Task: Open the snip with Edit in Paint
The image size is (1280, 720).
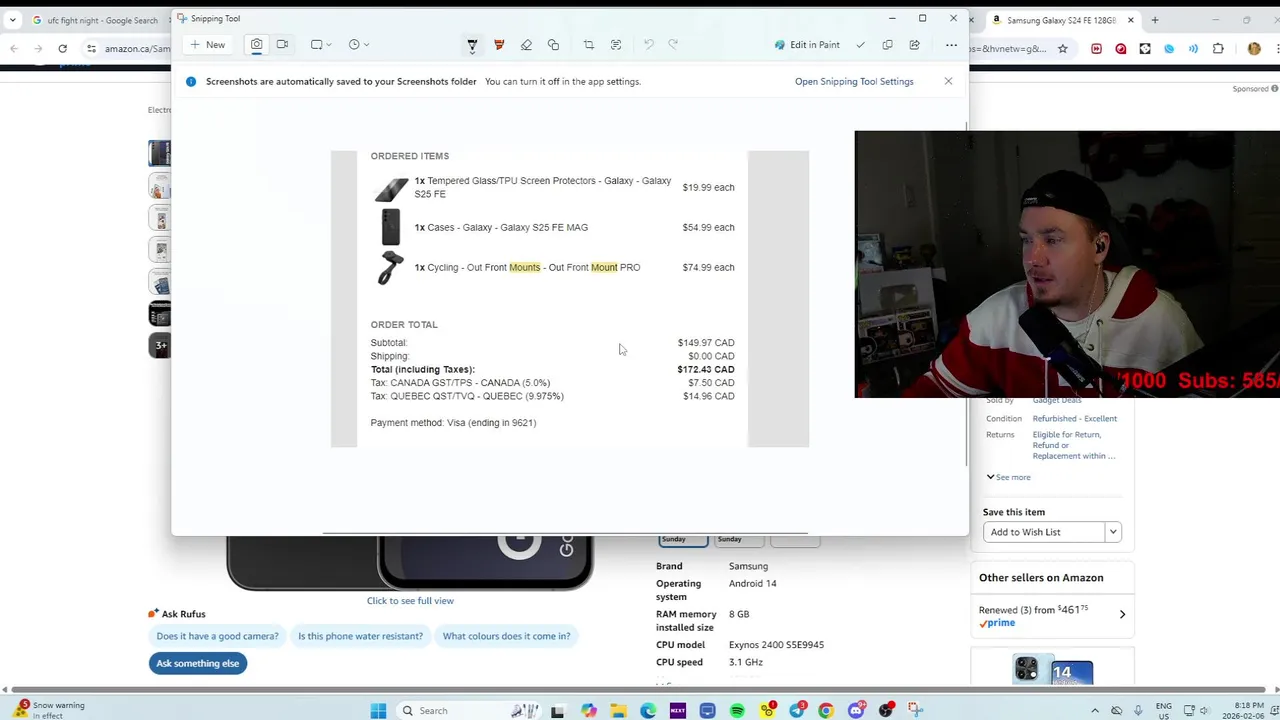Action: [x=807, y=45]
